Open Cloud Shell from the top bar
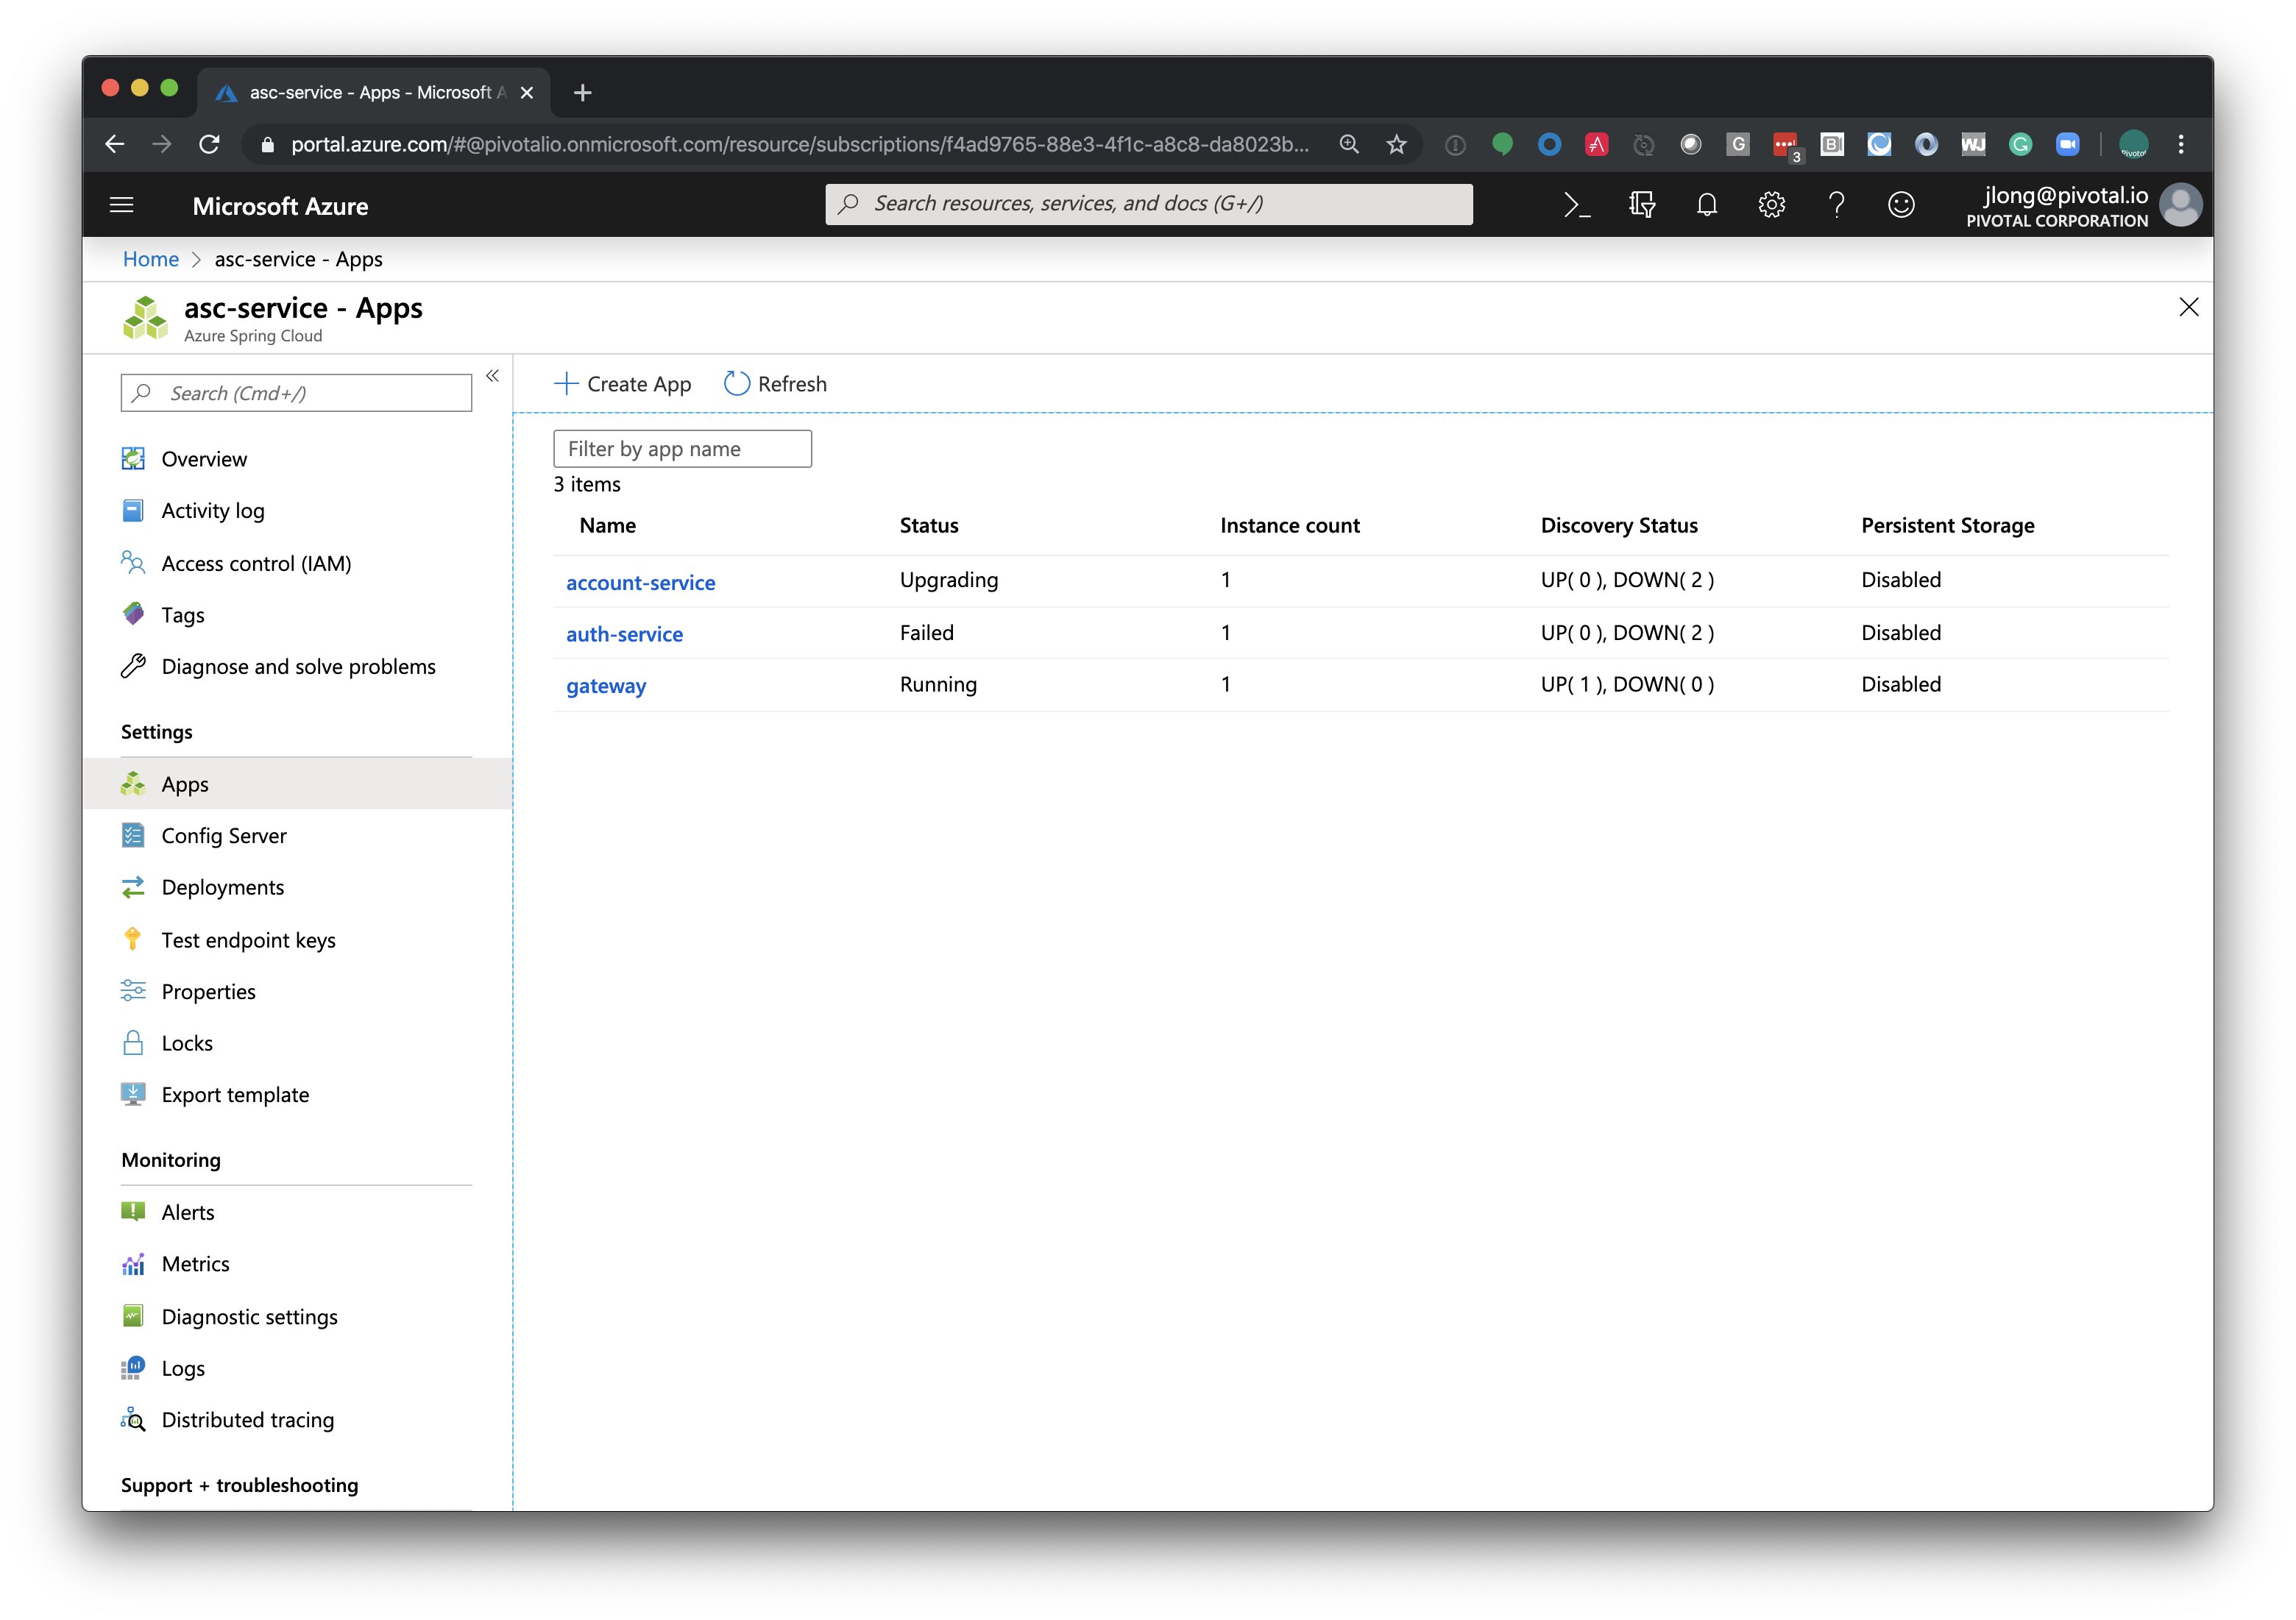The height and width of the screenshot is (1620, 2296). [x=1577, y=205]
